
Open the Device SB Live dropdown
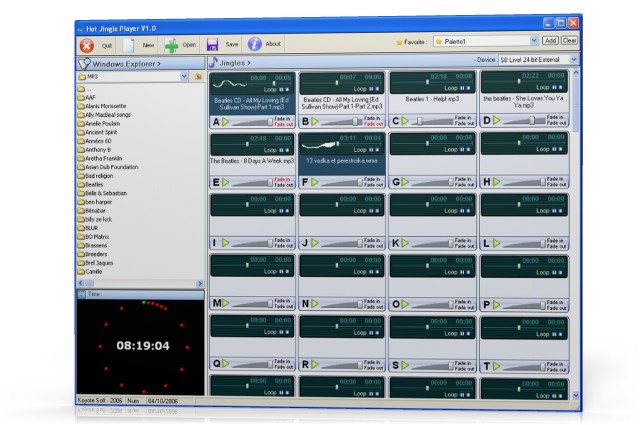pyautogui.click(x=574, y=60)
